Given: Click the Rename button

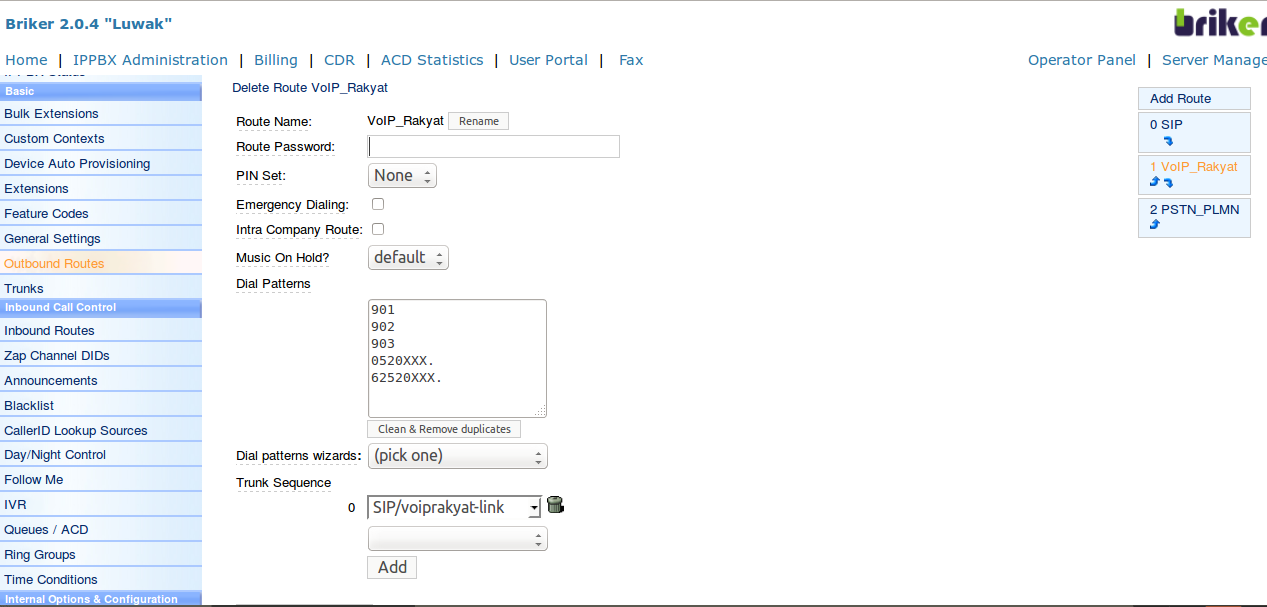Looking at the screenshot, I should coord(478,121).
